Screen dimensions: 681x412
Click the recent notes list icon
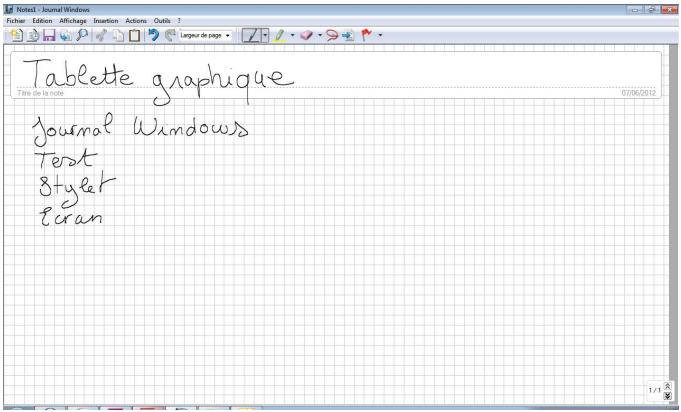[x=33, y=35]
